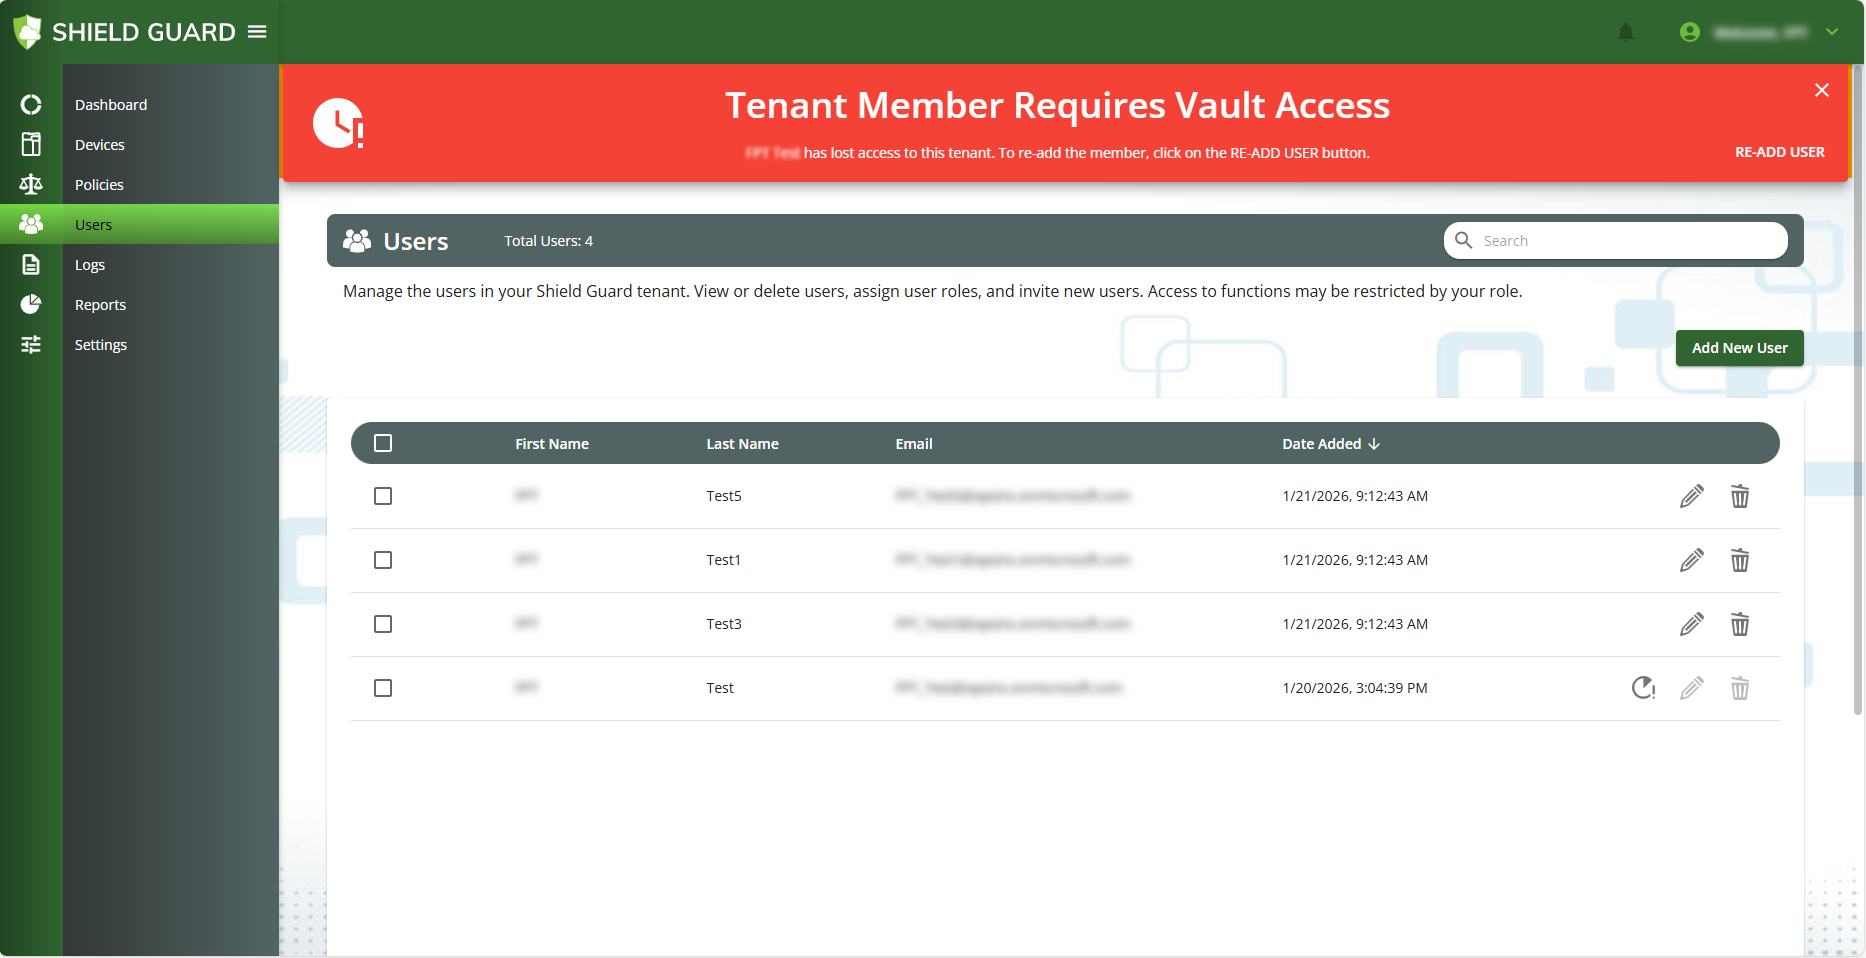Delete the Test1 user via trash icon
The image size is (1866, 958).
(x=1740, y=560)
